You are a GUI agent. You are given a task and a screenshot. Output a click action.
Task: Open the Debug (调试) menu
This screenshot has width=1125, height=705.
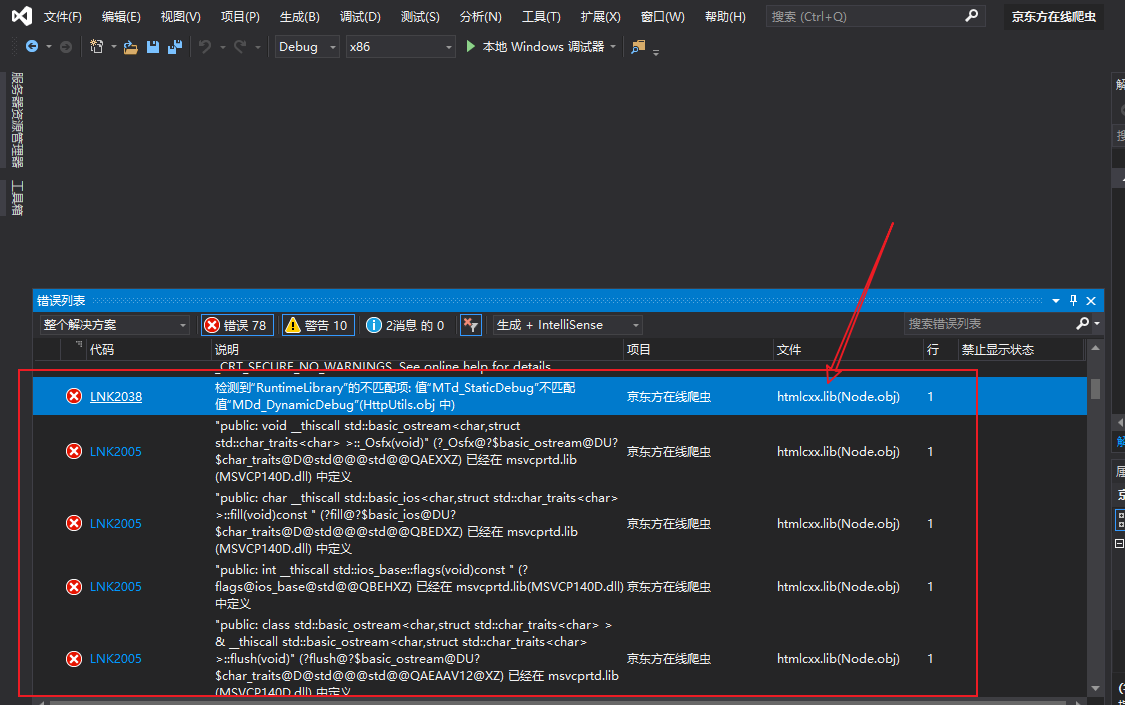360,16
